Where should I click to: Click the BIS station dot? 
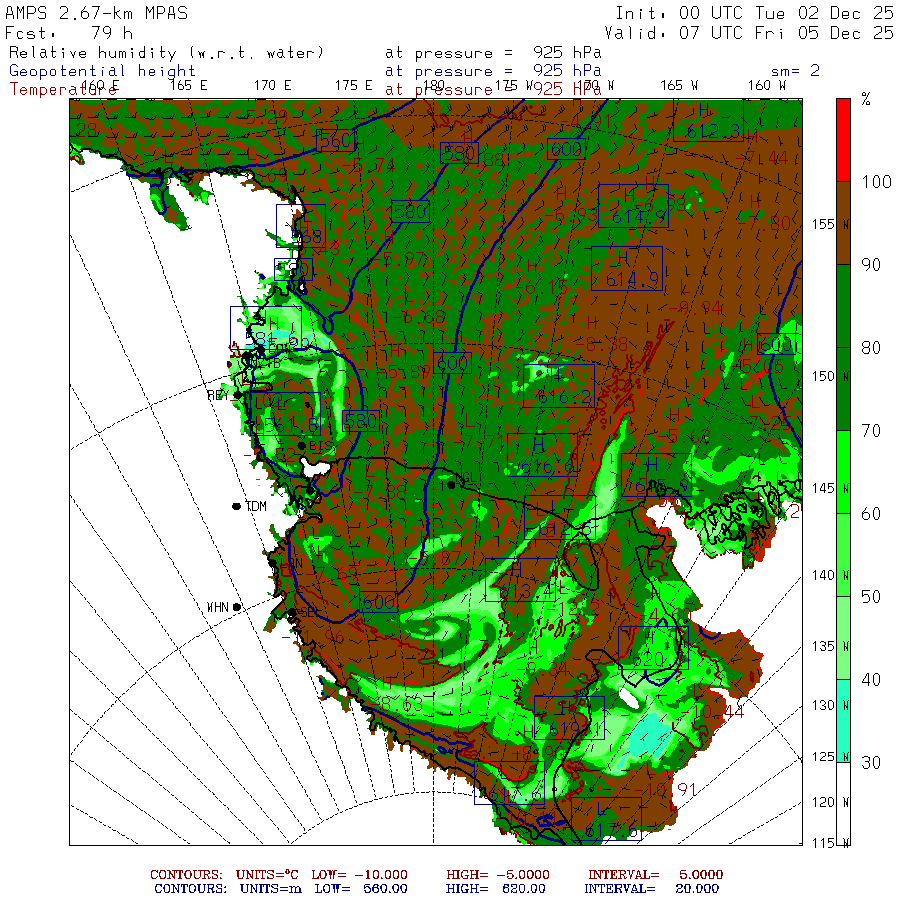tap(301, 445)
